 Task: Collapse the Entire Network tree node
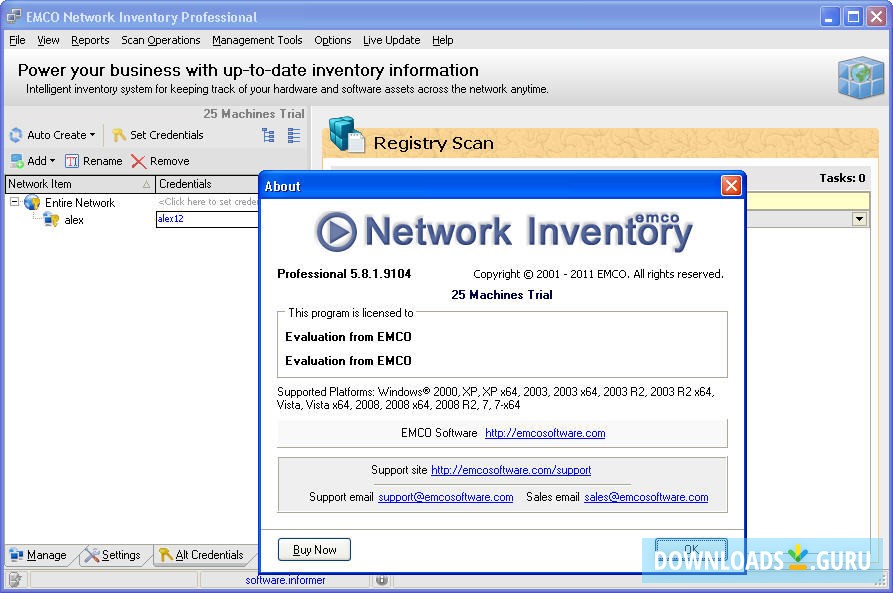(x=13, y=201)
